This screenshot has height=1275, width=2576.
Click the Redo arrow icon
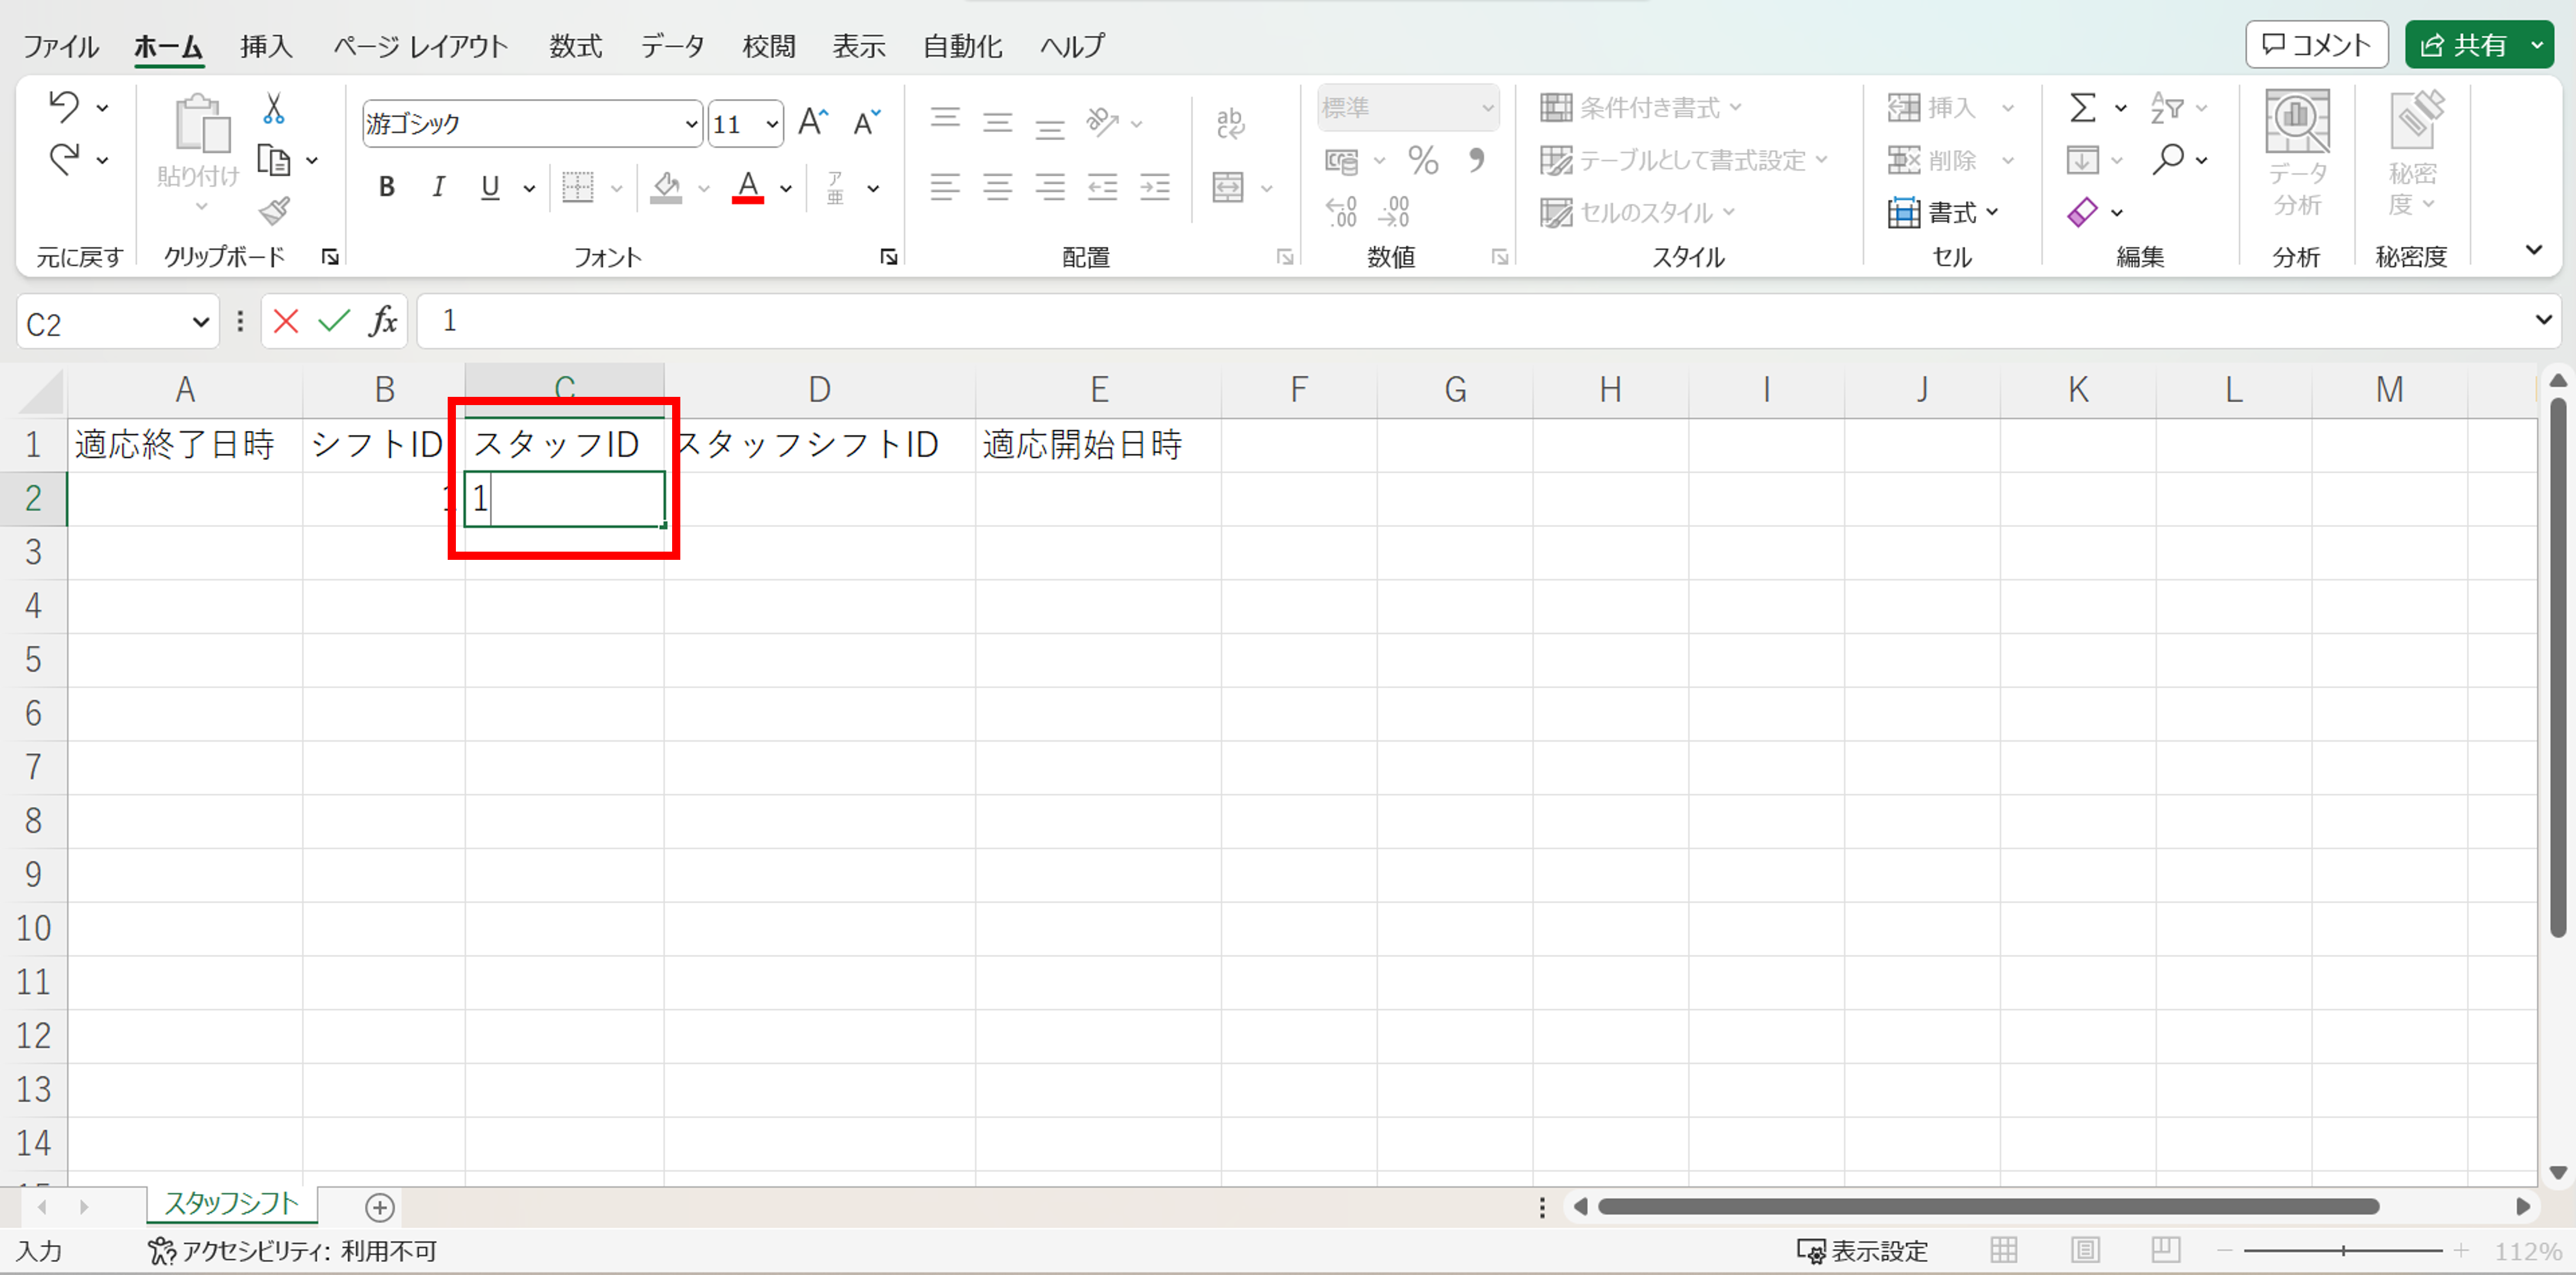point(64,159)
